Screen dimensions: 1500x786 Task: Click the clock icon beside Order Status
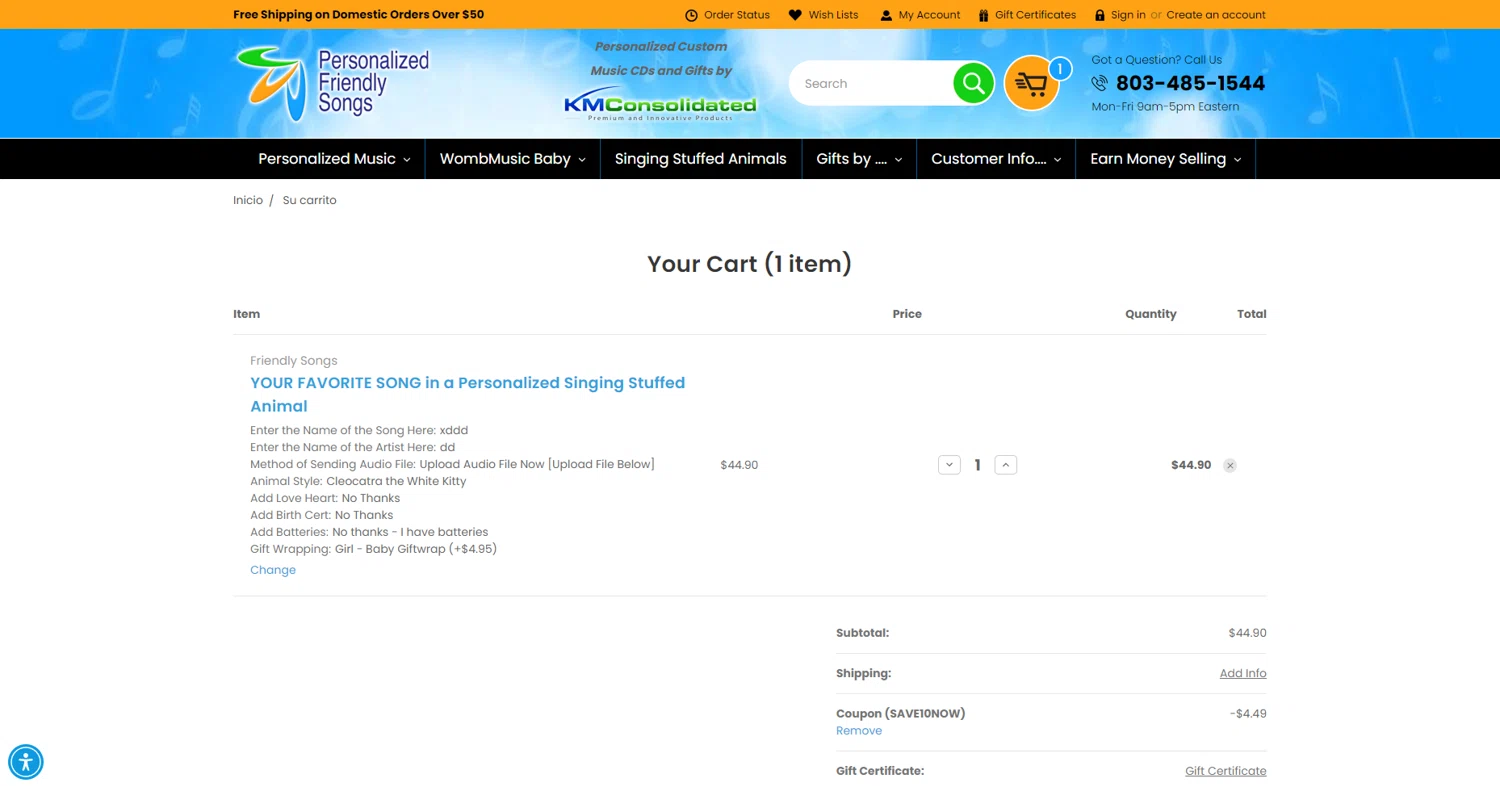pyautogui.click(x=691, y=15)
